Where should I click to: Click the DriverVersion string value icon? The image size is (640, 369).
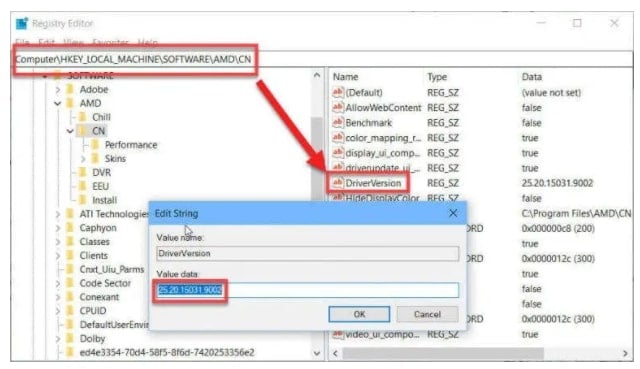338,183
